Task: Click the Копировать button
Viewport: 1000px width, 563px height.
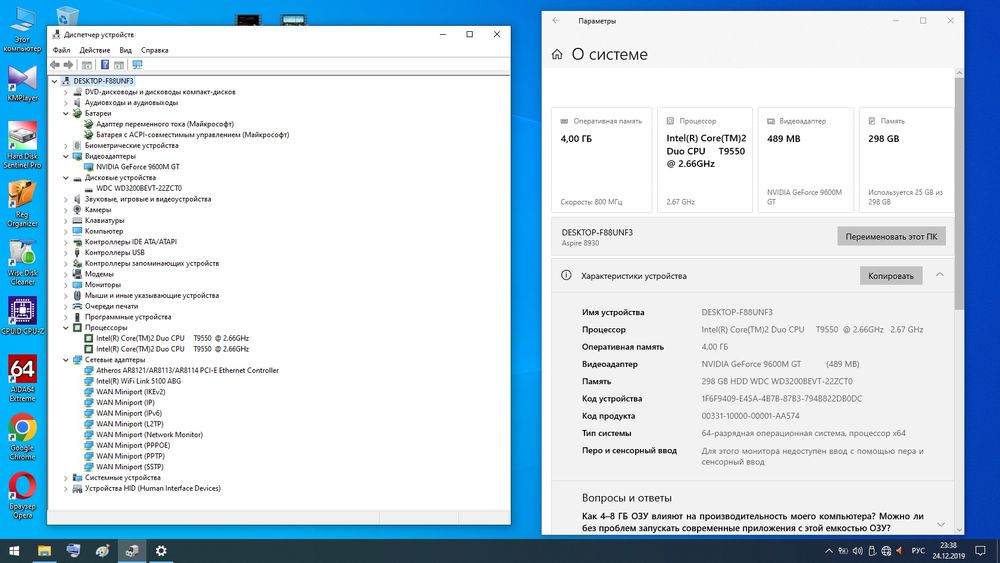Action: point(890,276)
